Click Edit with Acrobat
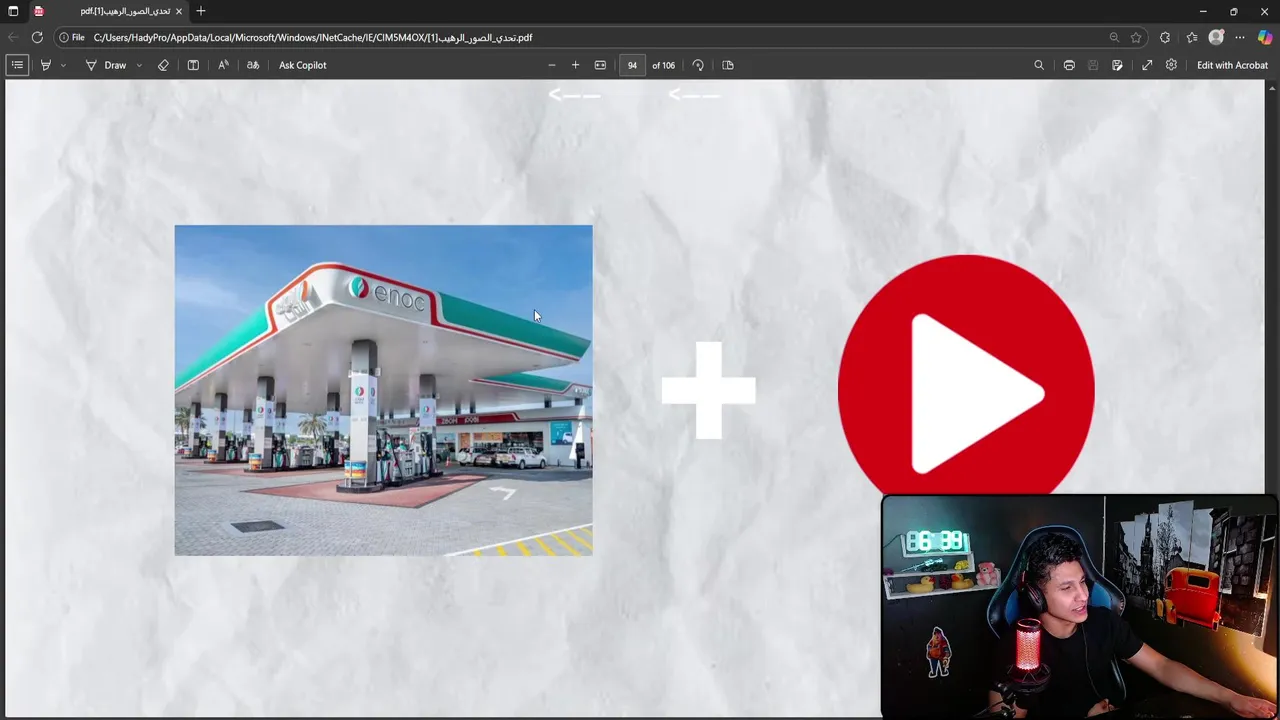 [1232, 65]
